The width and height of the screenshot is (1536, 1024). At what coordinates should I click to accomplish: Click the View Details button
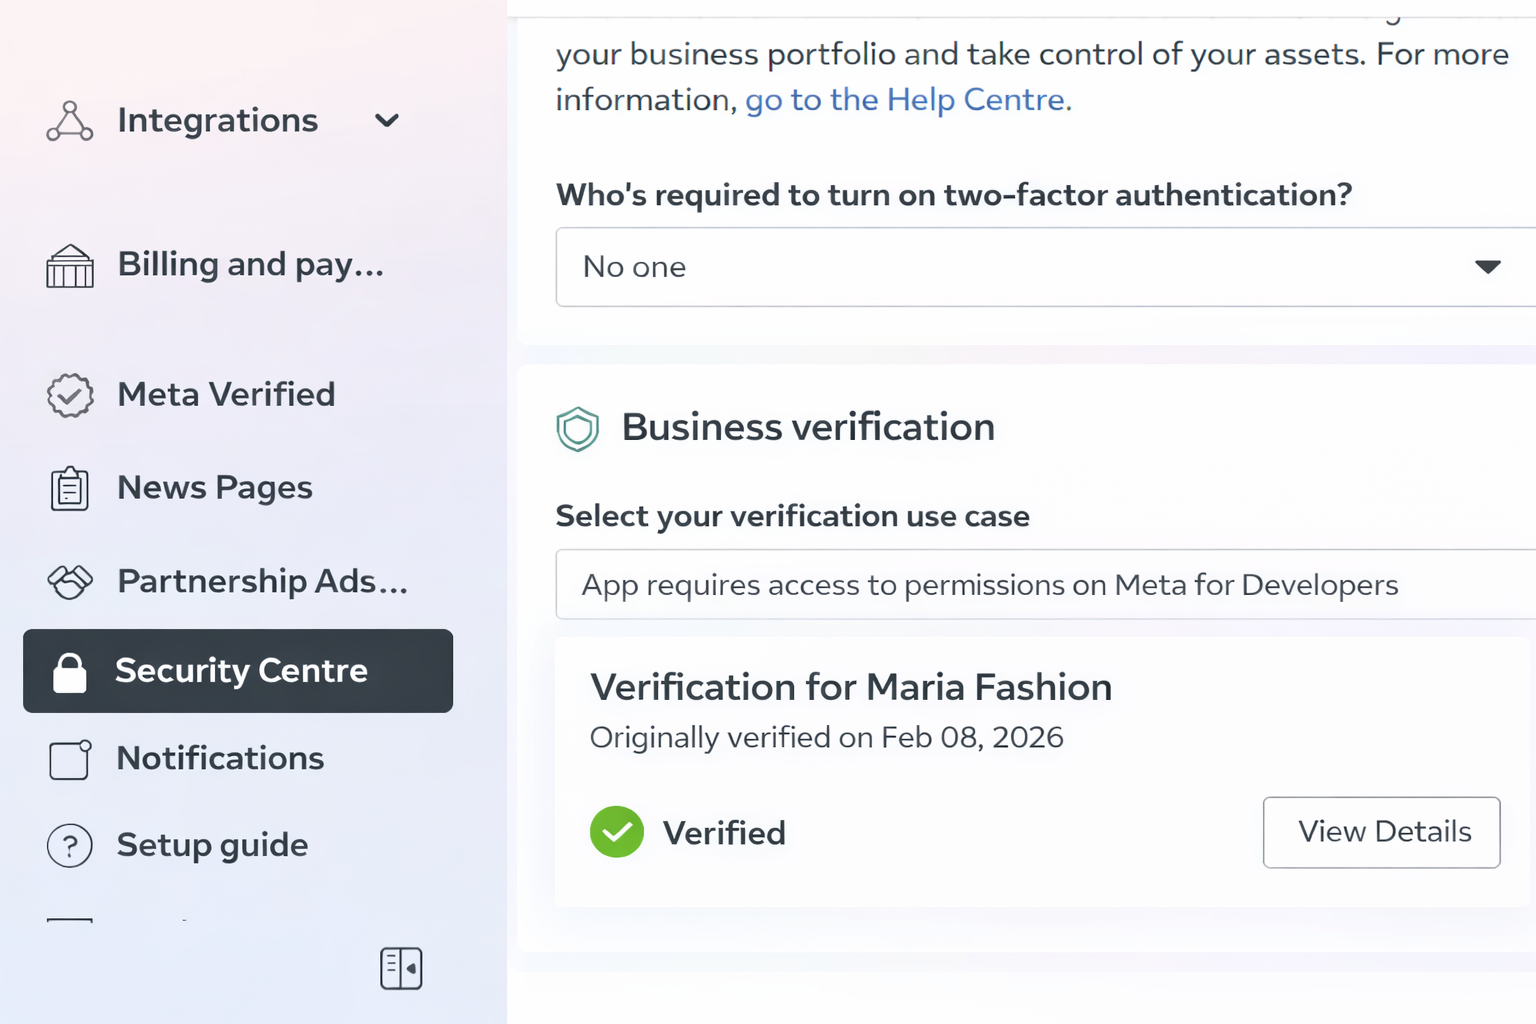(x=1381, y=832)
